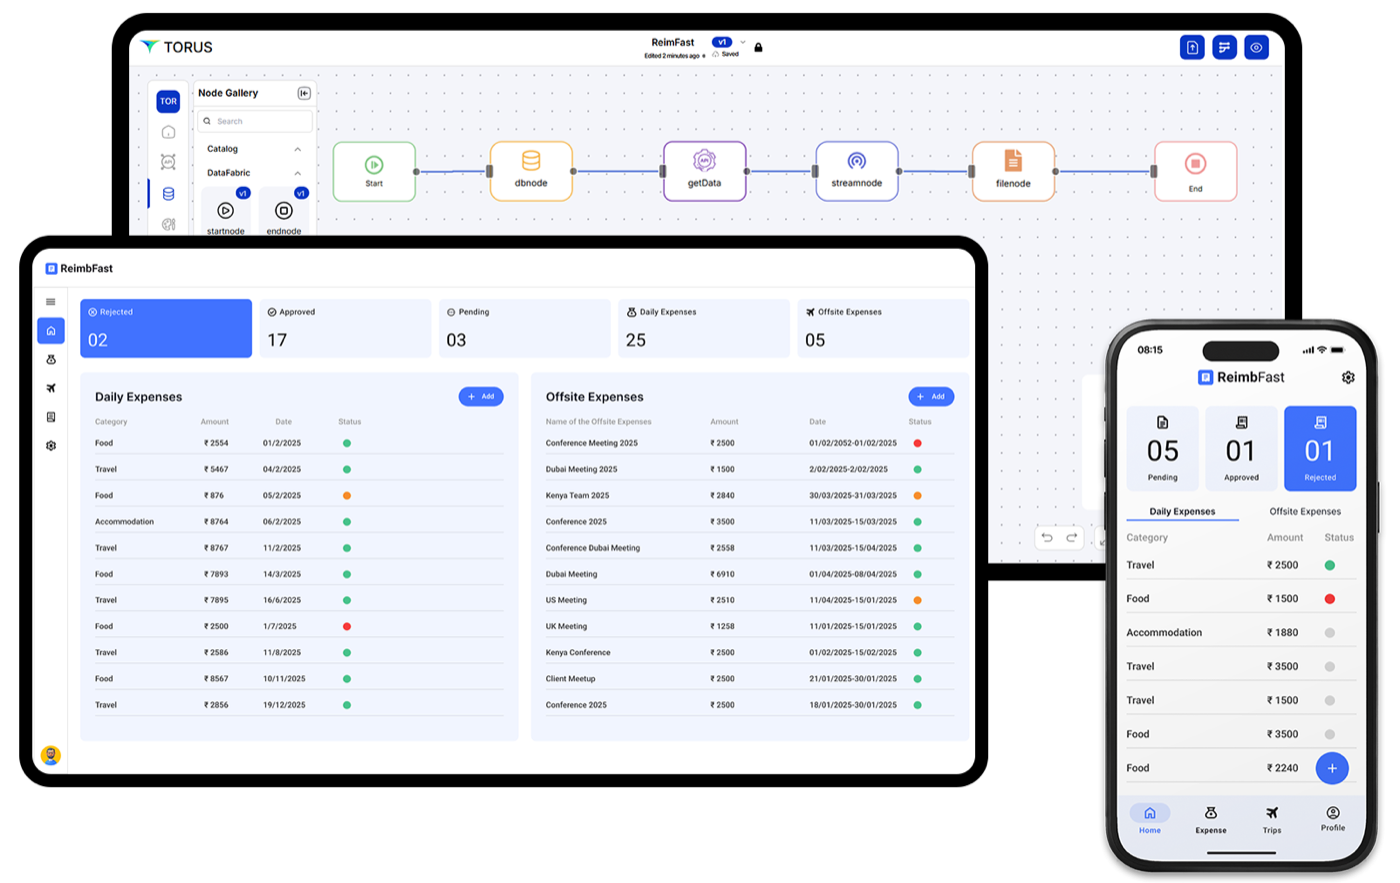The height and width of the screenshot is (883, 1400).
Task: Select the TOR badge in Torus sidebar
Action: tap(168, 101)
